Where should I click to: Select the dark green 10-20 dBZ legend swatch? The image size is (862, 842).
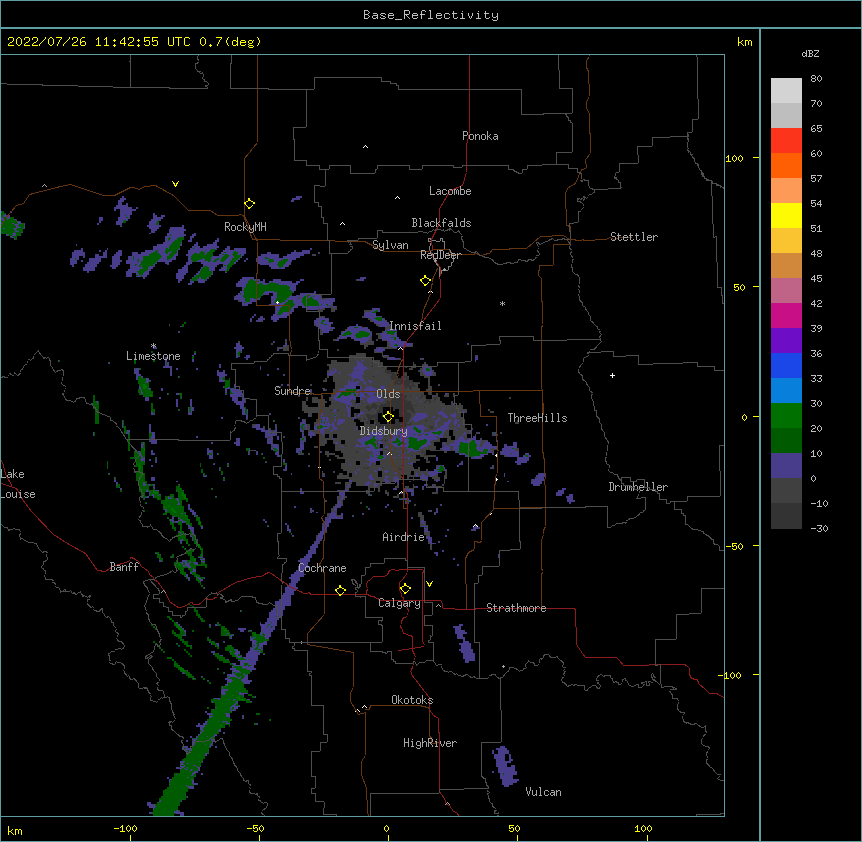click(786, 441)
